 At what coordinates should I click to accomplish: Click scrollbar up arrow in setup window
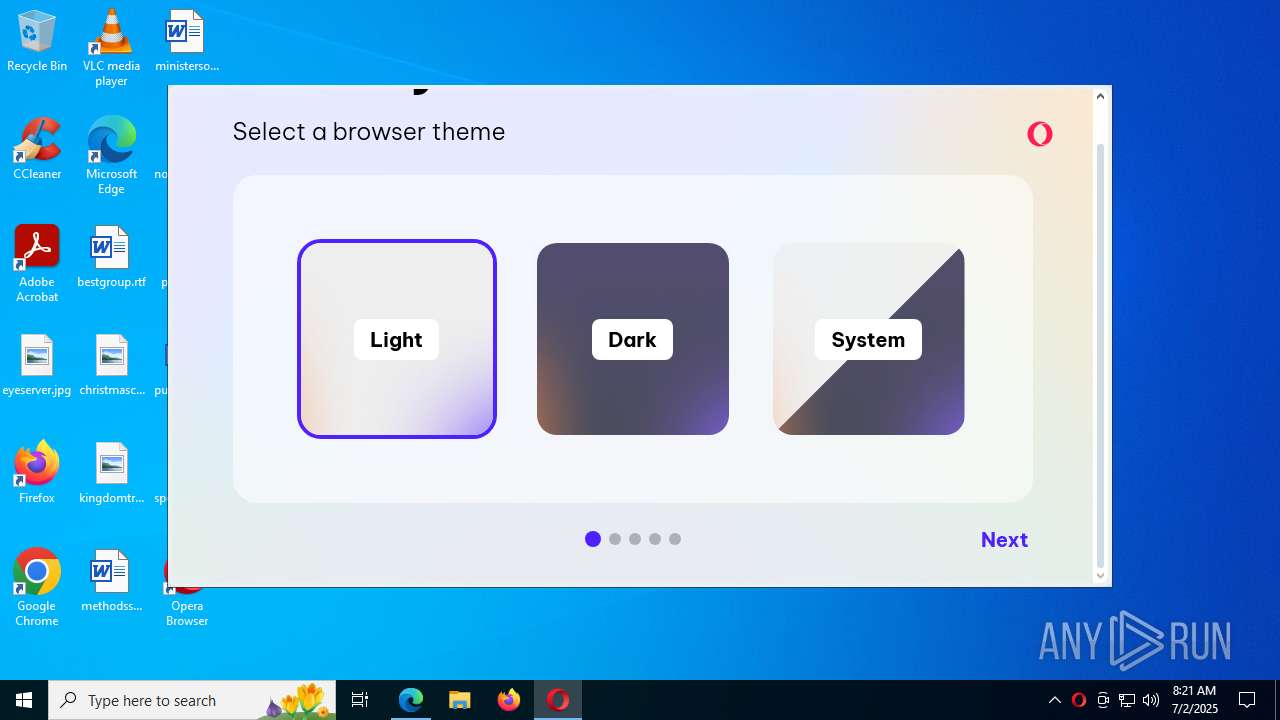pyautogui.click(x=1100, y=96)
